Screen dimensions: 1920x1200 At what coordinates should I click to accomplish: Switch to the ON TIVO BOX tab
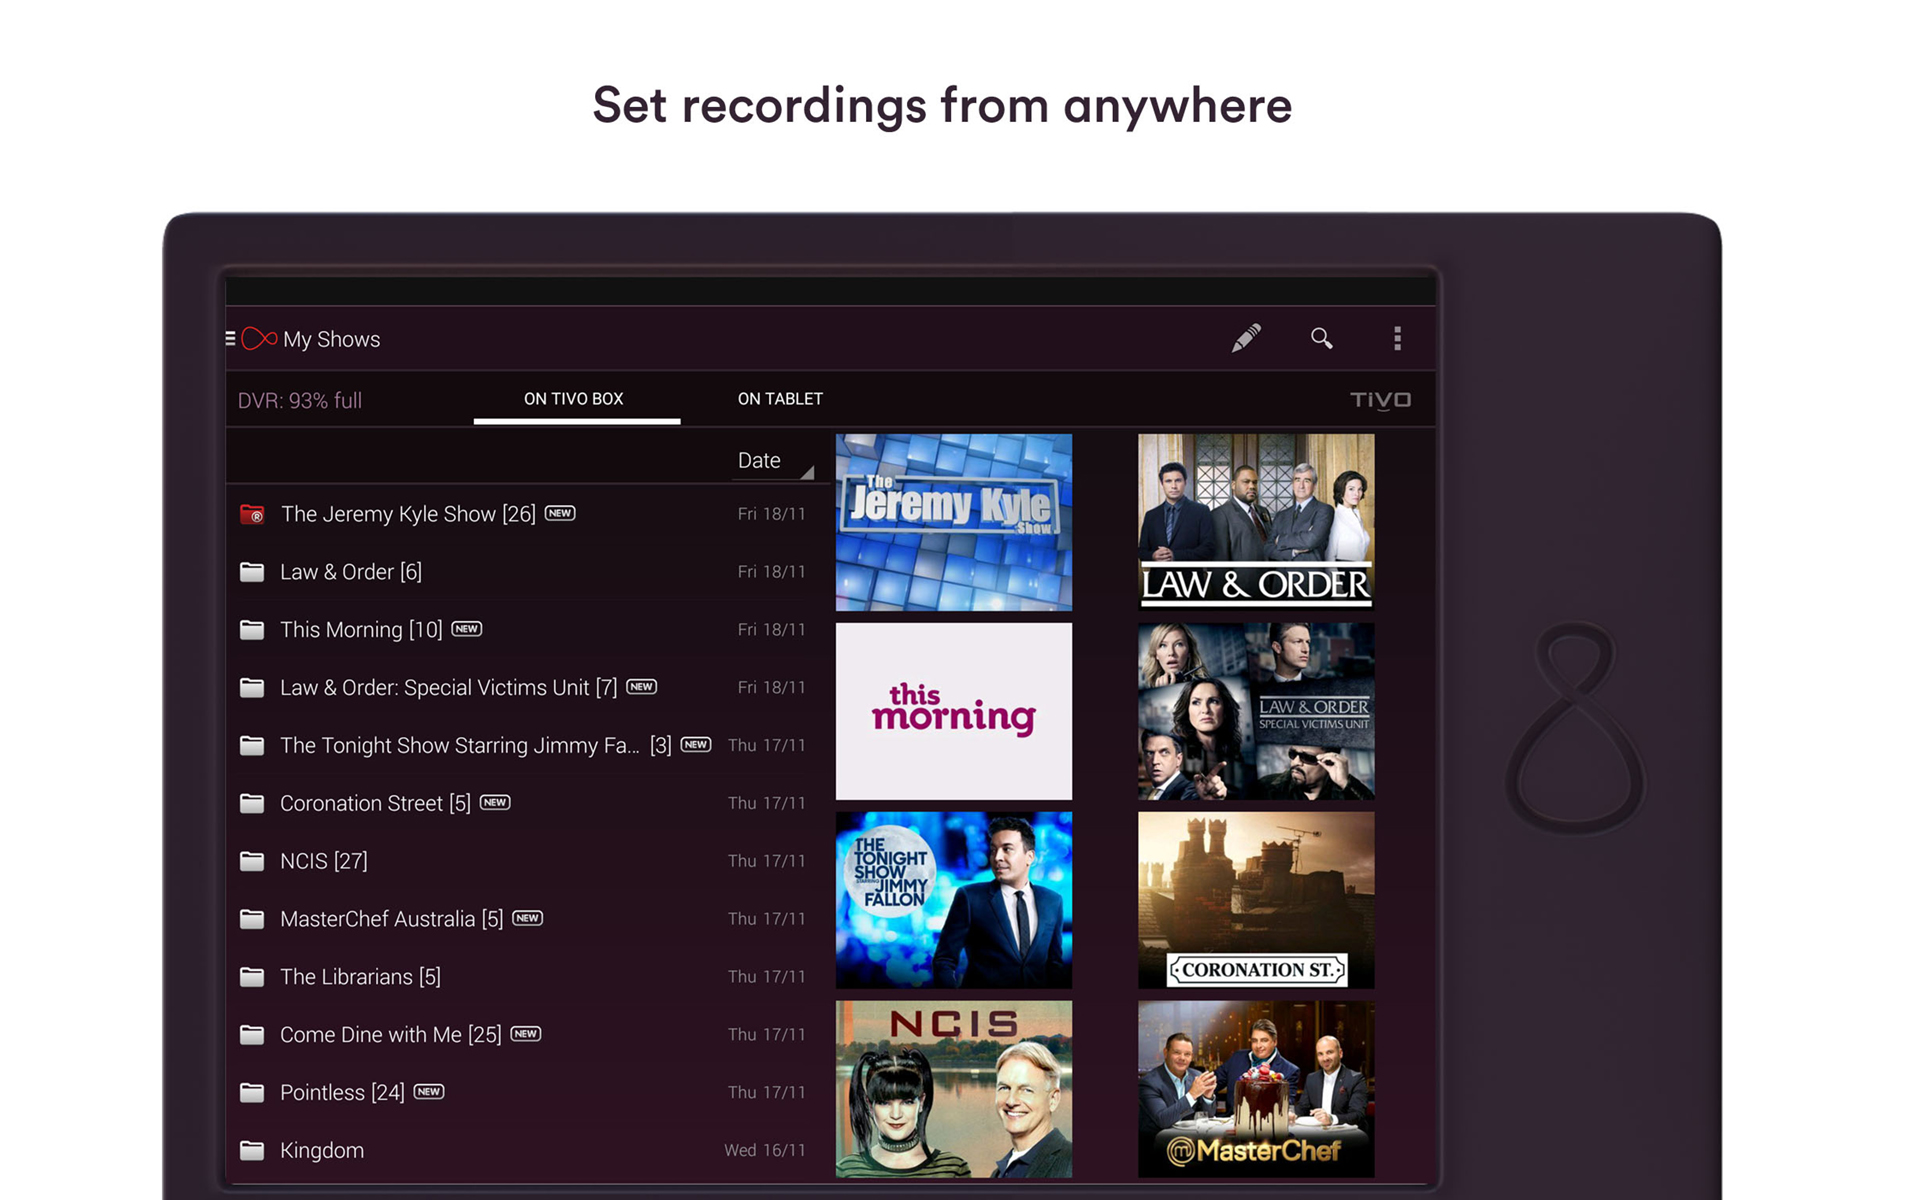575,398
